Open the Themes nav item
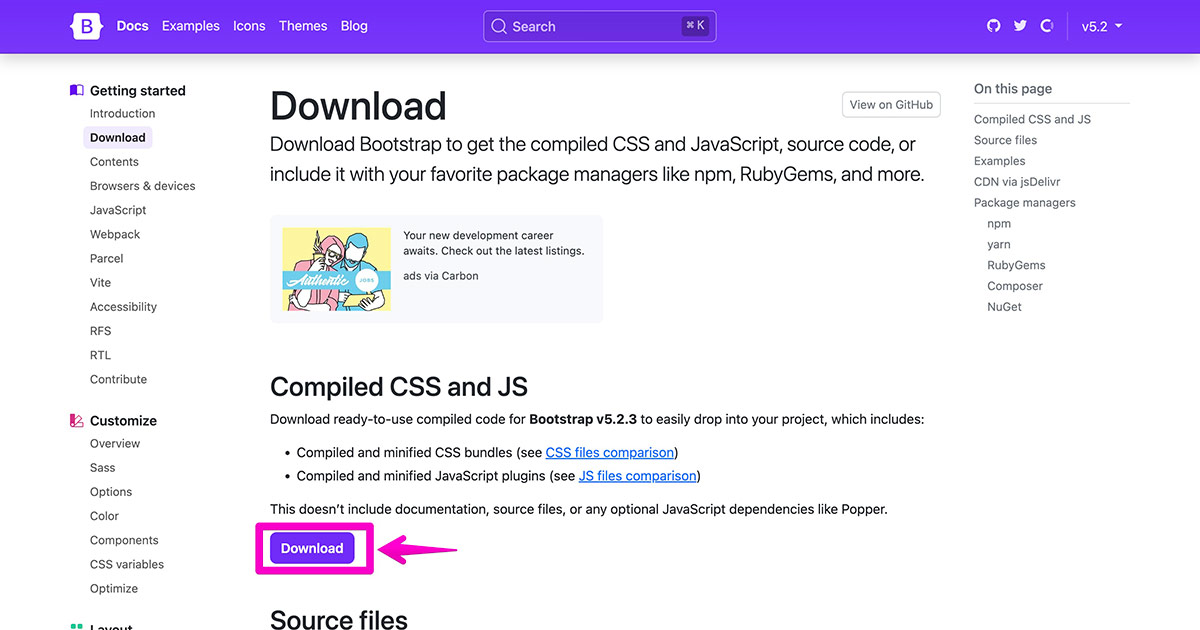Screen dimensions: 1200x630 303,26
